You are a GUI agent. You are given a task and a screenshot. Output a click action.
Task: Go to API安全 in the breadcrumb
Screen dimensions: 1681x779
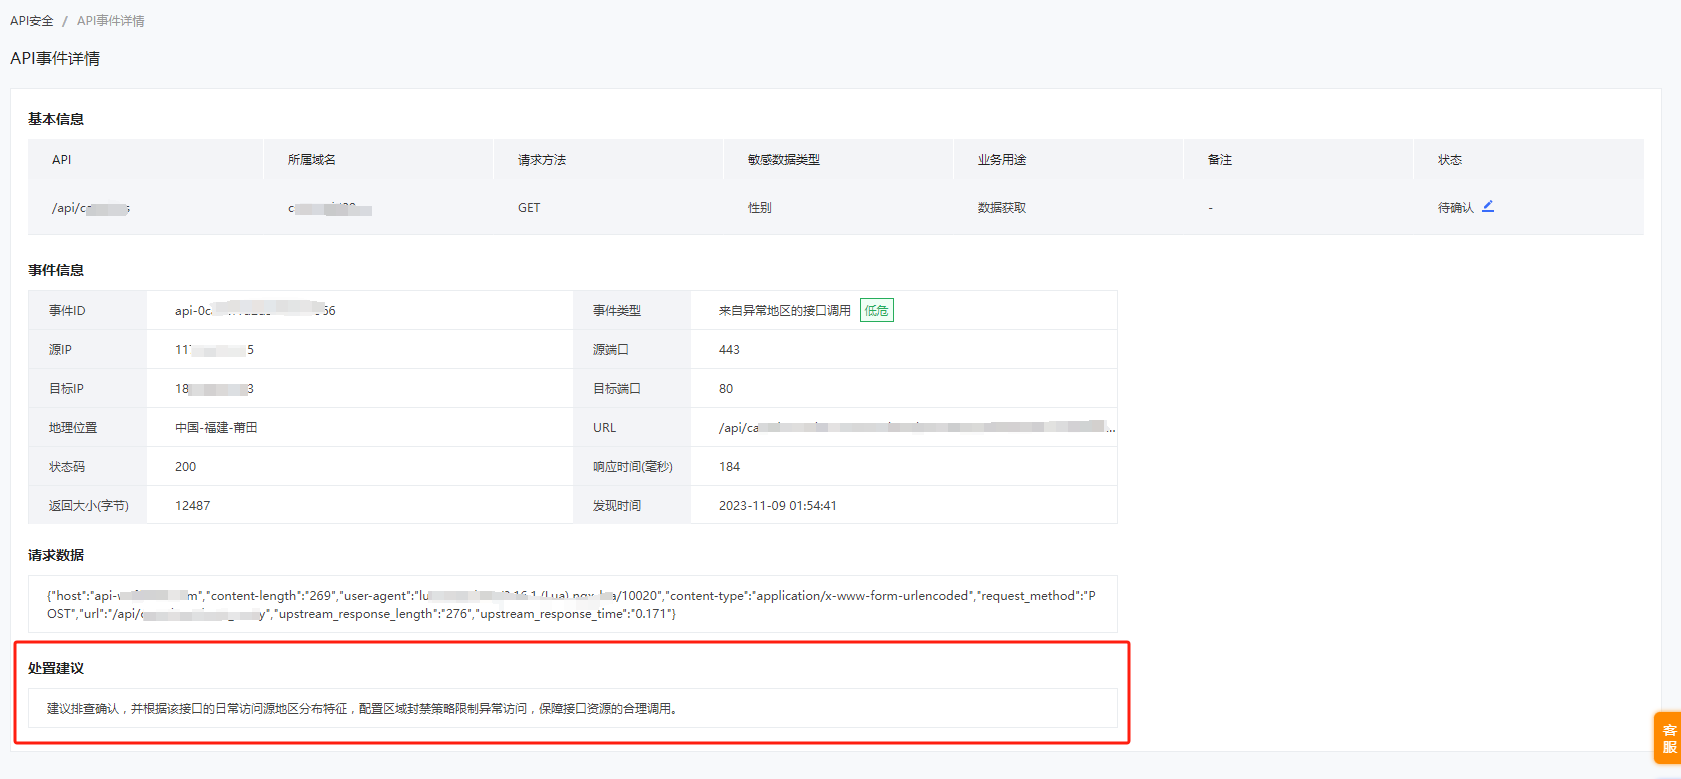(32, 21)
